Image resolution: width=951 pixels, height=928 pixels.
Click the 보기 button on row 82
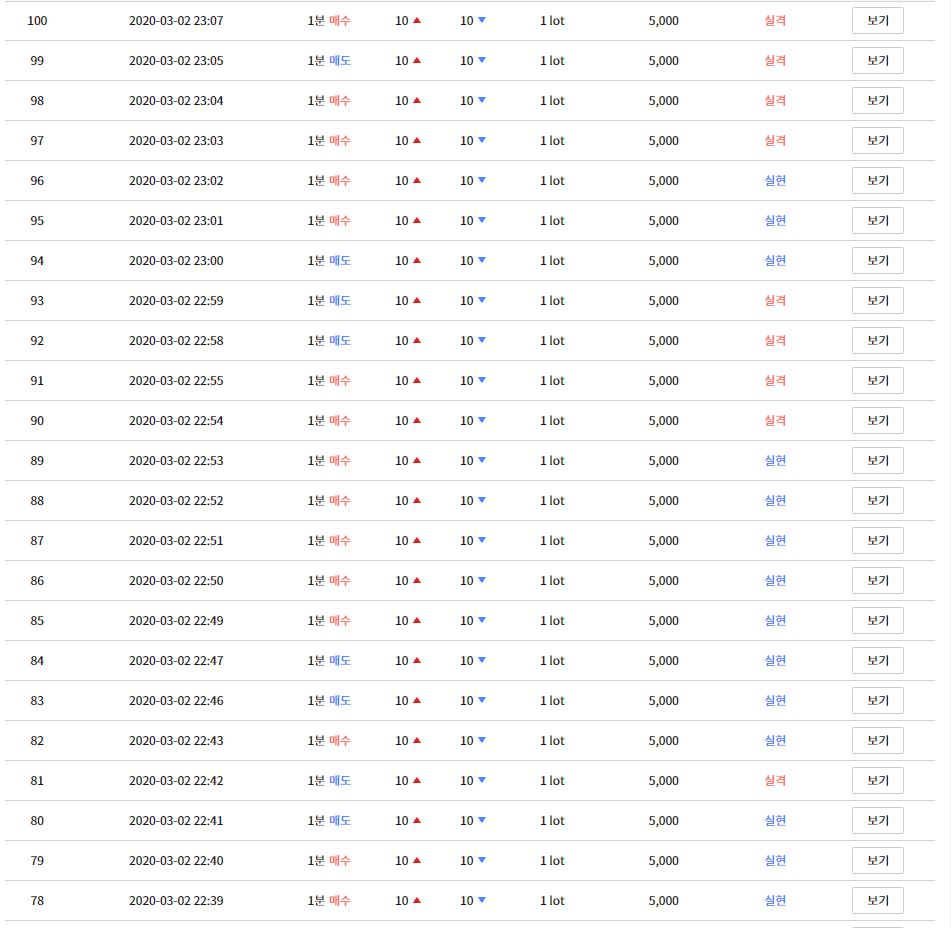pos(877,741)
